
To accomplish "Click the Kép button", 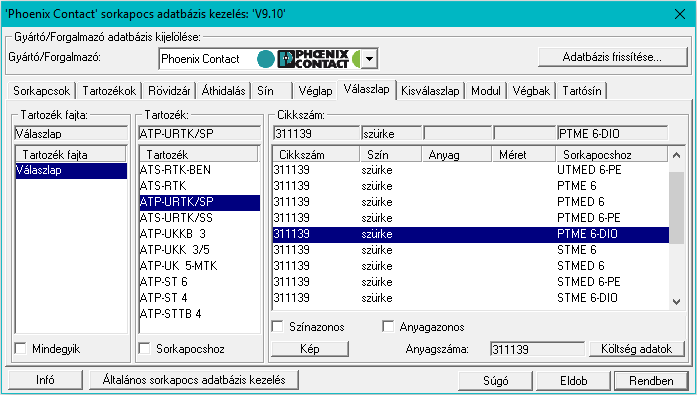I will [310, 349].
